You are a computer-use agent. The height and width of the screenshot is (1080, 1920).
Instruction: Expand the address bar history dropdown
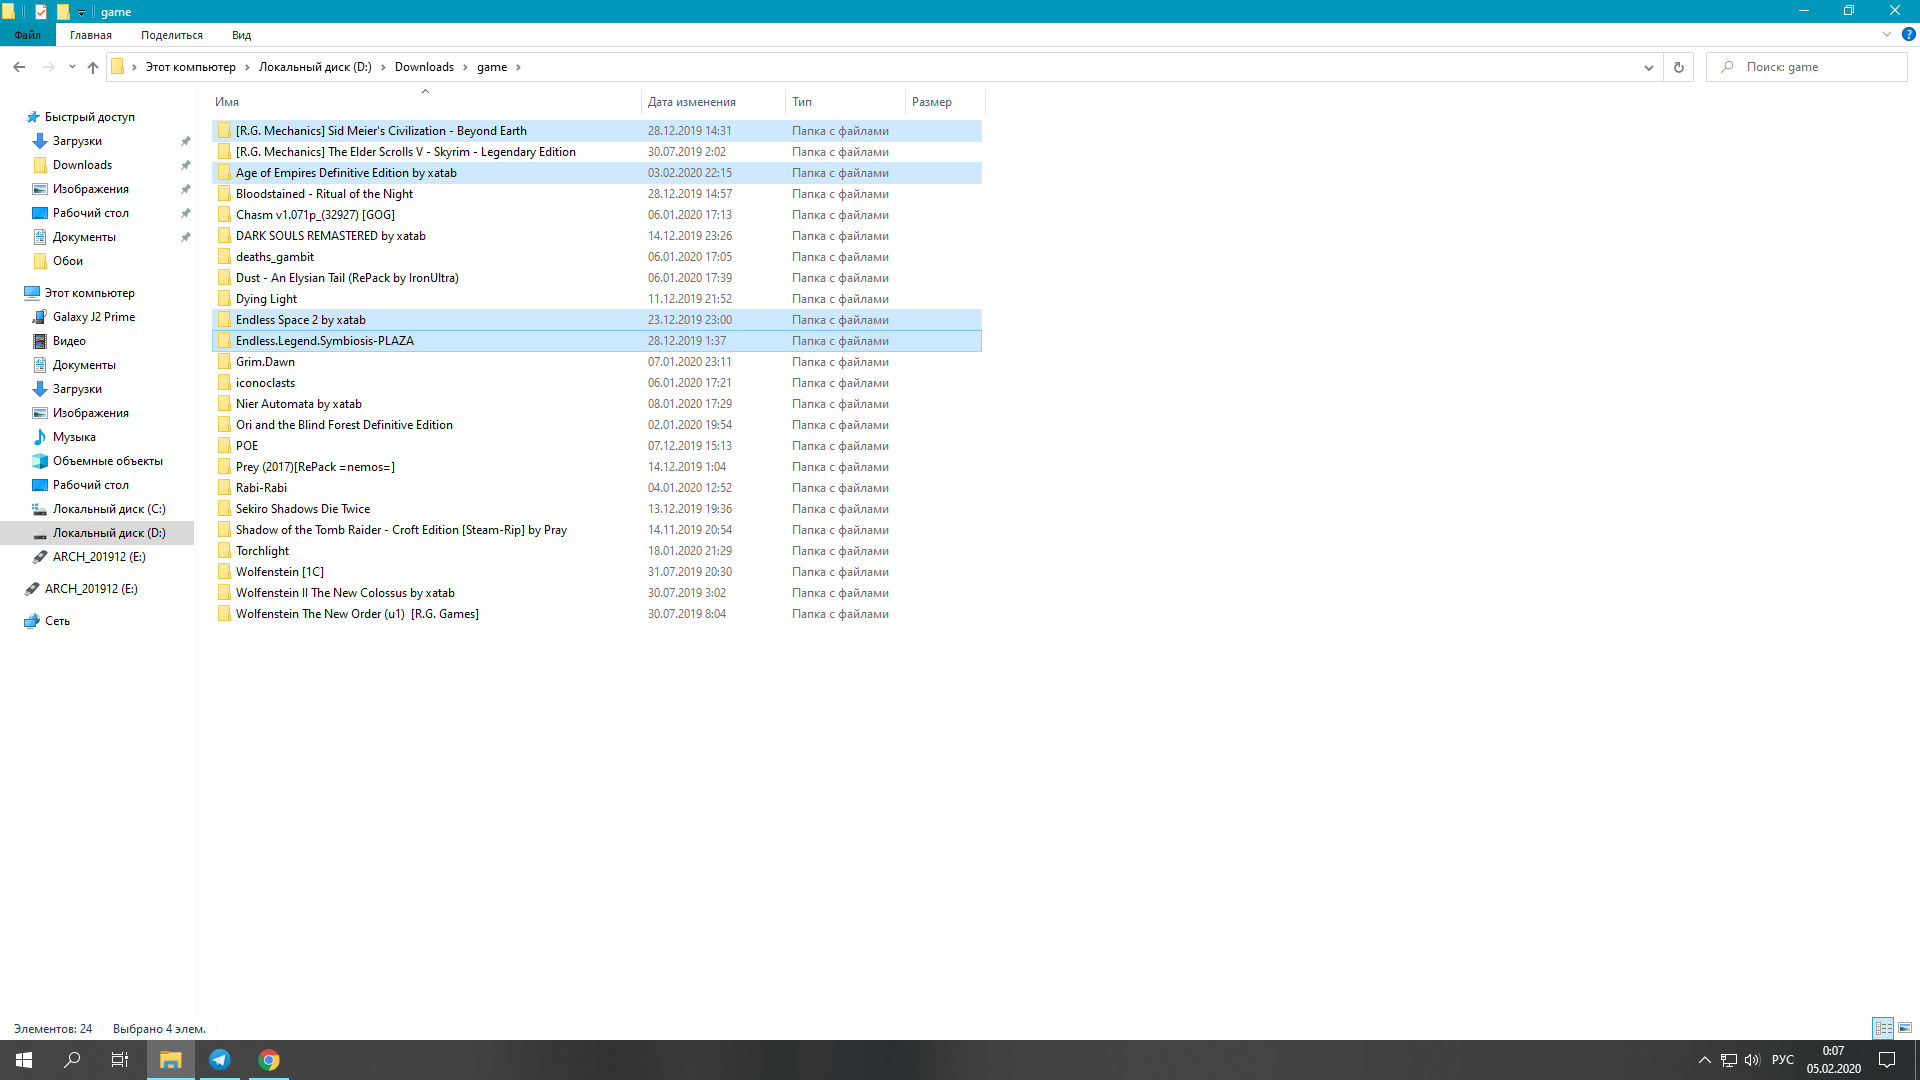click(x=1648, y=67)
